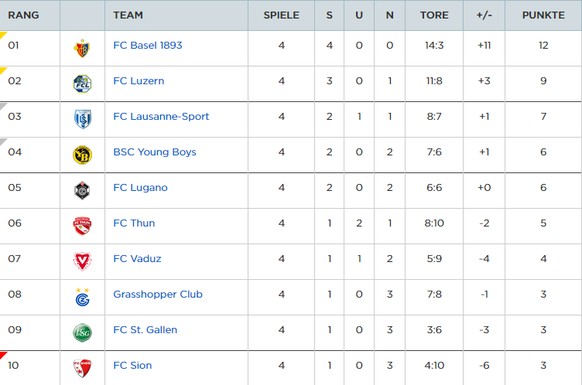Click the green FC St. Gallen badge
The image size is (582, 385).
[x=82, y=333]
